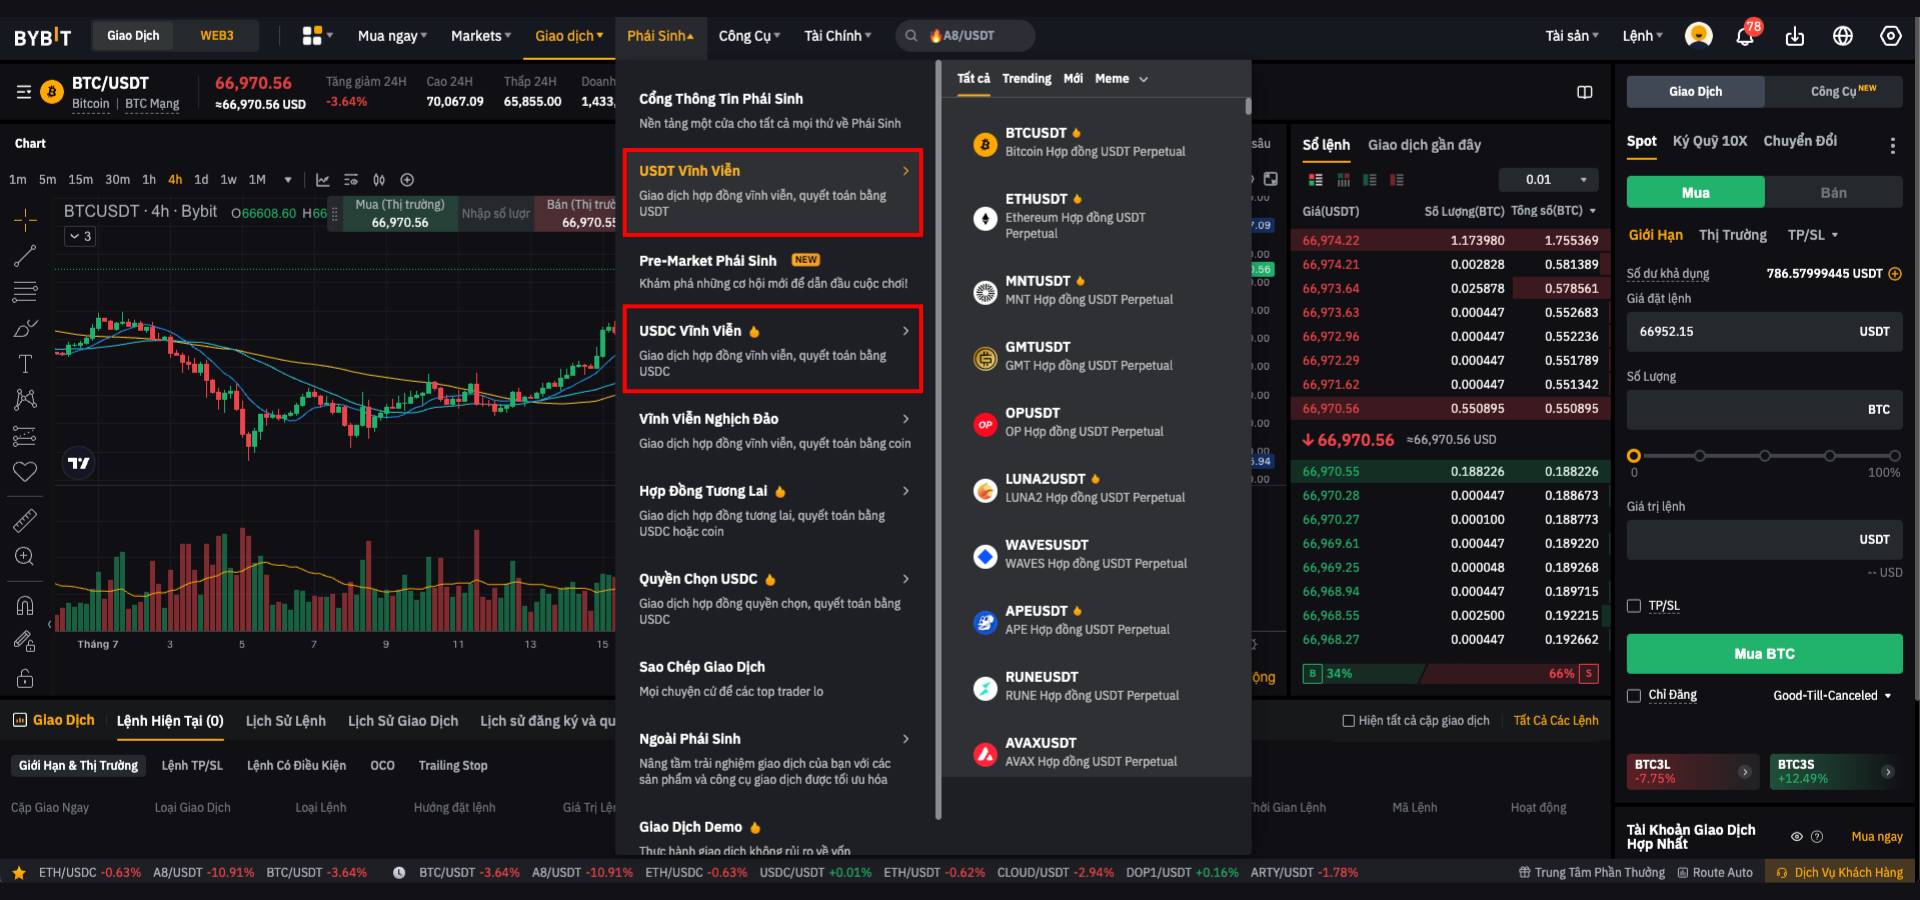
Task: Select the 1d chart timeframe
Action: pos(201,180)
